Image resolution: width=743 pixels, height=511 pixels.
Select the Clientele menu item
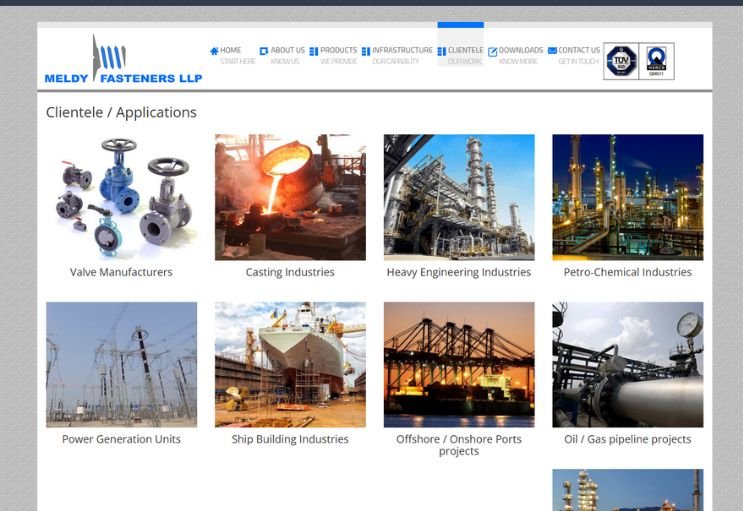(461, 55)
